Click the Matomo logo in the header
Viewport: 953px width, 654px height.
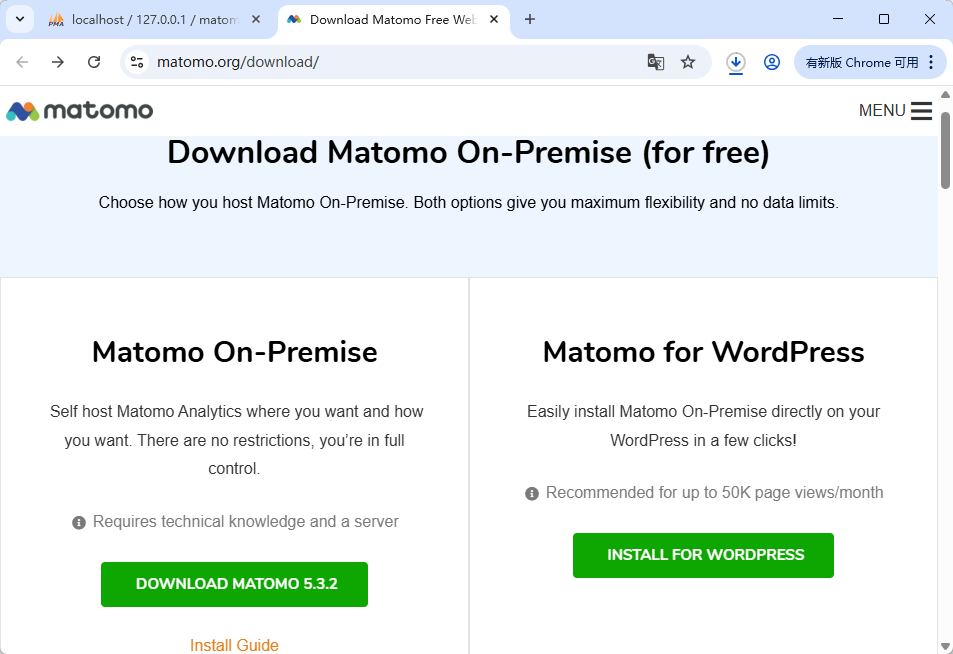[80, 111]
